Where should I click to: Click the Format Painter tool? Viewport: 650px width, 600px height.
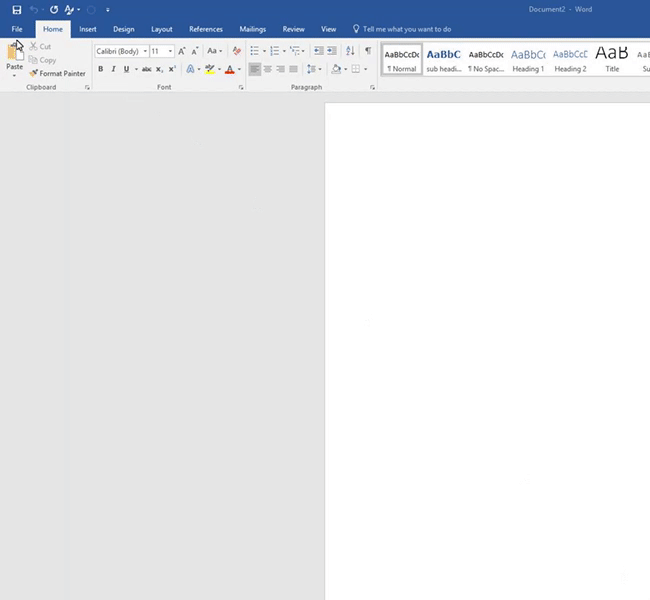[57, 73]
